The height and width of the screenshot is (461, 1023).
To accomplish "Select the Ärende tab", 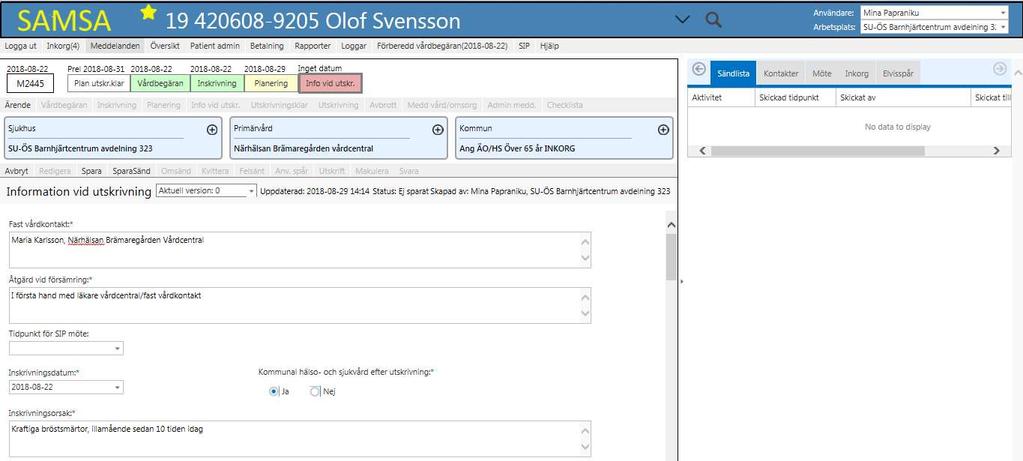I will click(18, 105).
